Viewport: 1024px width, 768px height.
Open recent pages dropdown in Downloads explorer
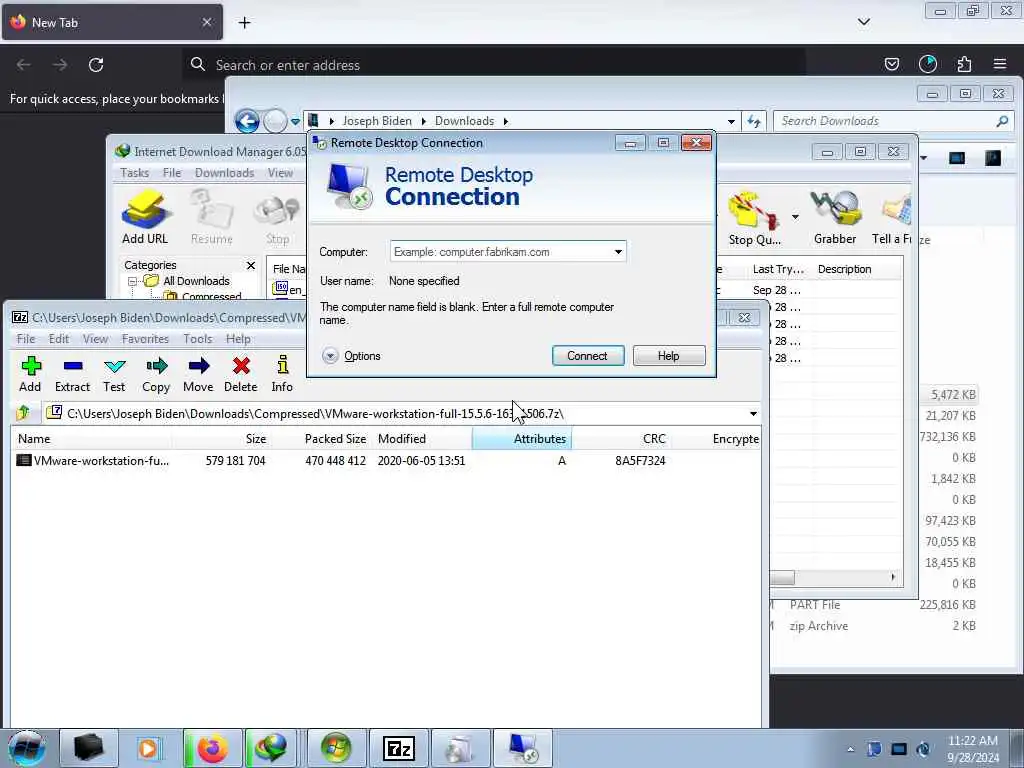point(295,121)
